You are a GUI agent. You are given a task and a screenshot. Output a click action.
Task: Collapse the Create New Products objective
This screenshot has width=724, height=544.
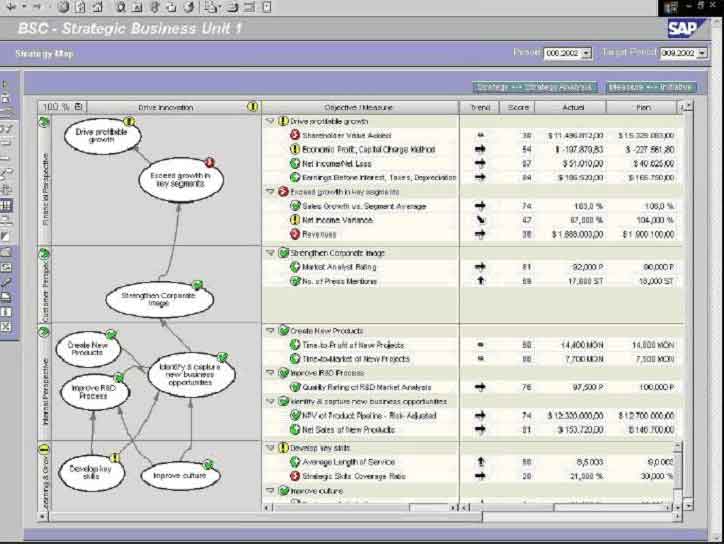click(269, 330)
